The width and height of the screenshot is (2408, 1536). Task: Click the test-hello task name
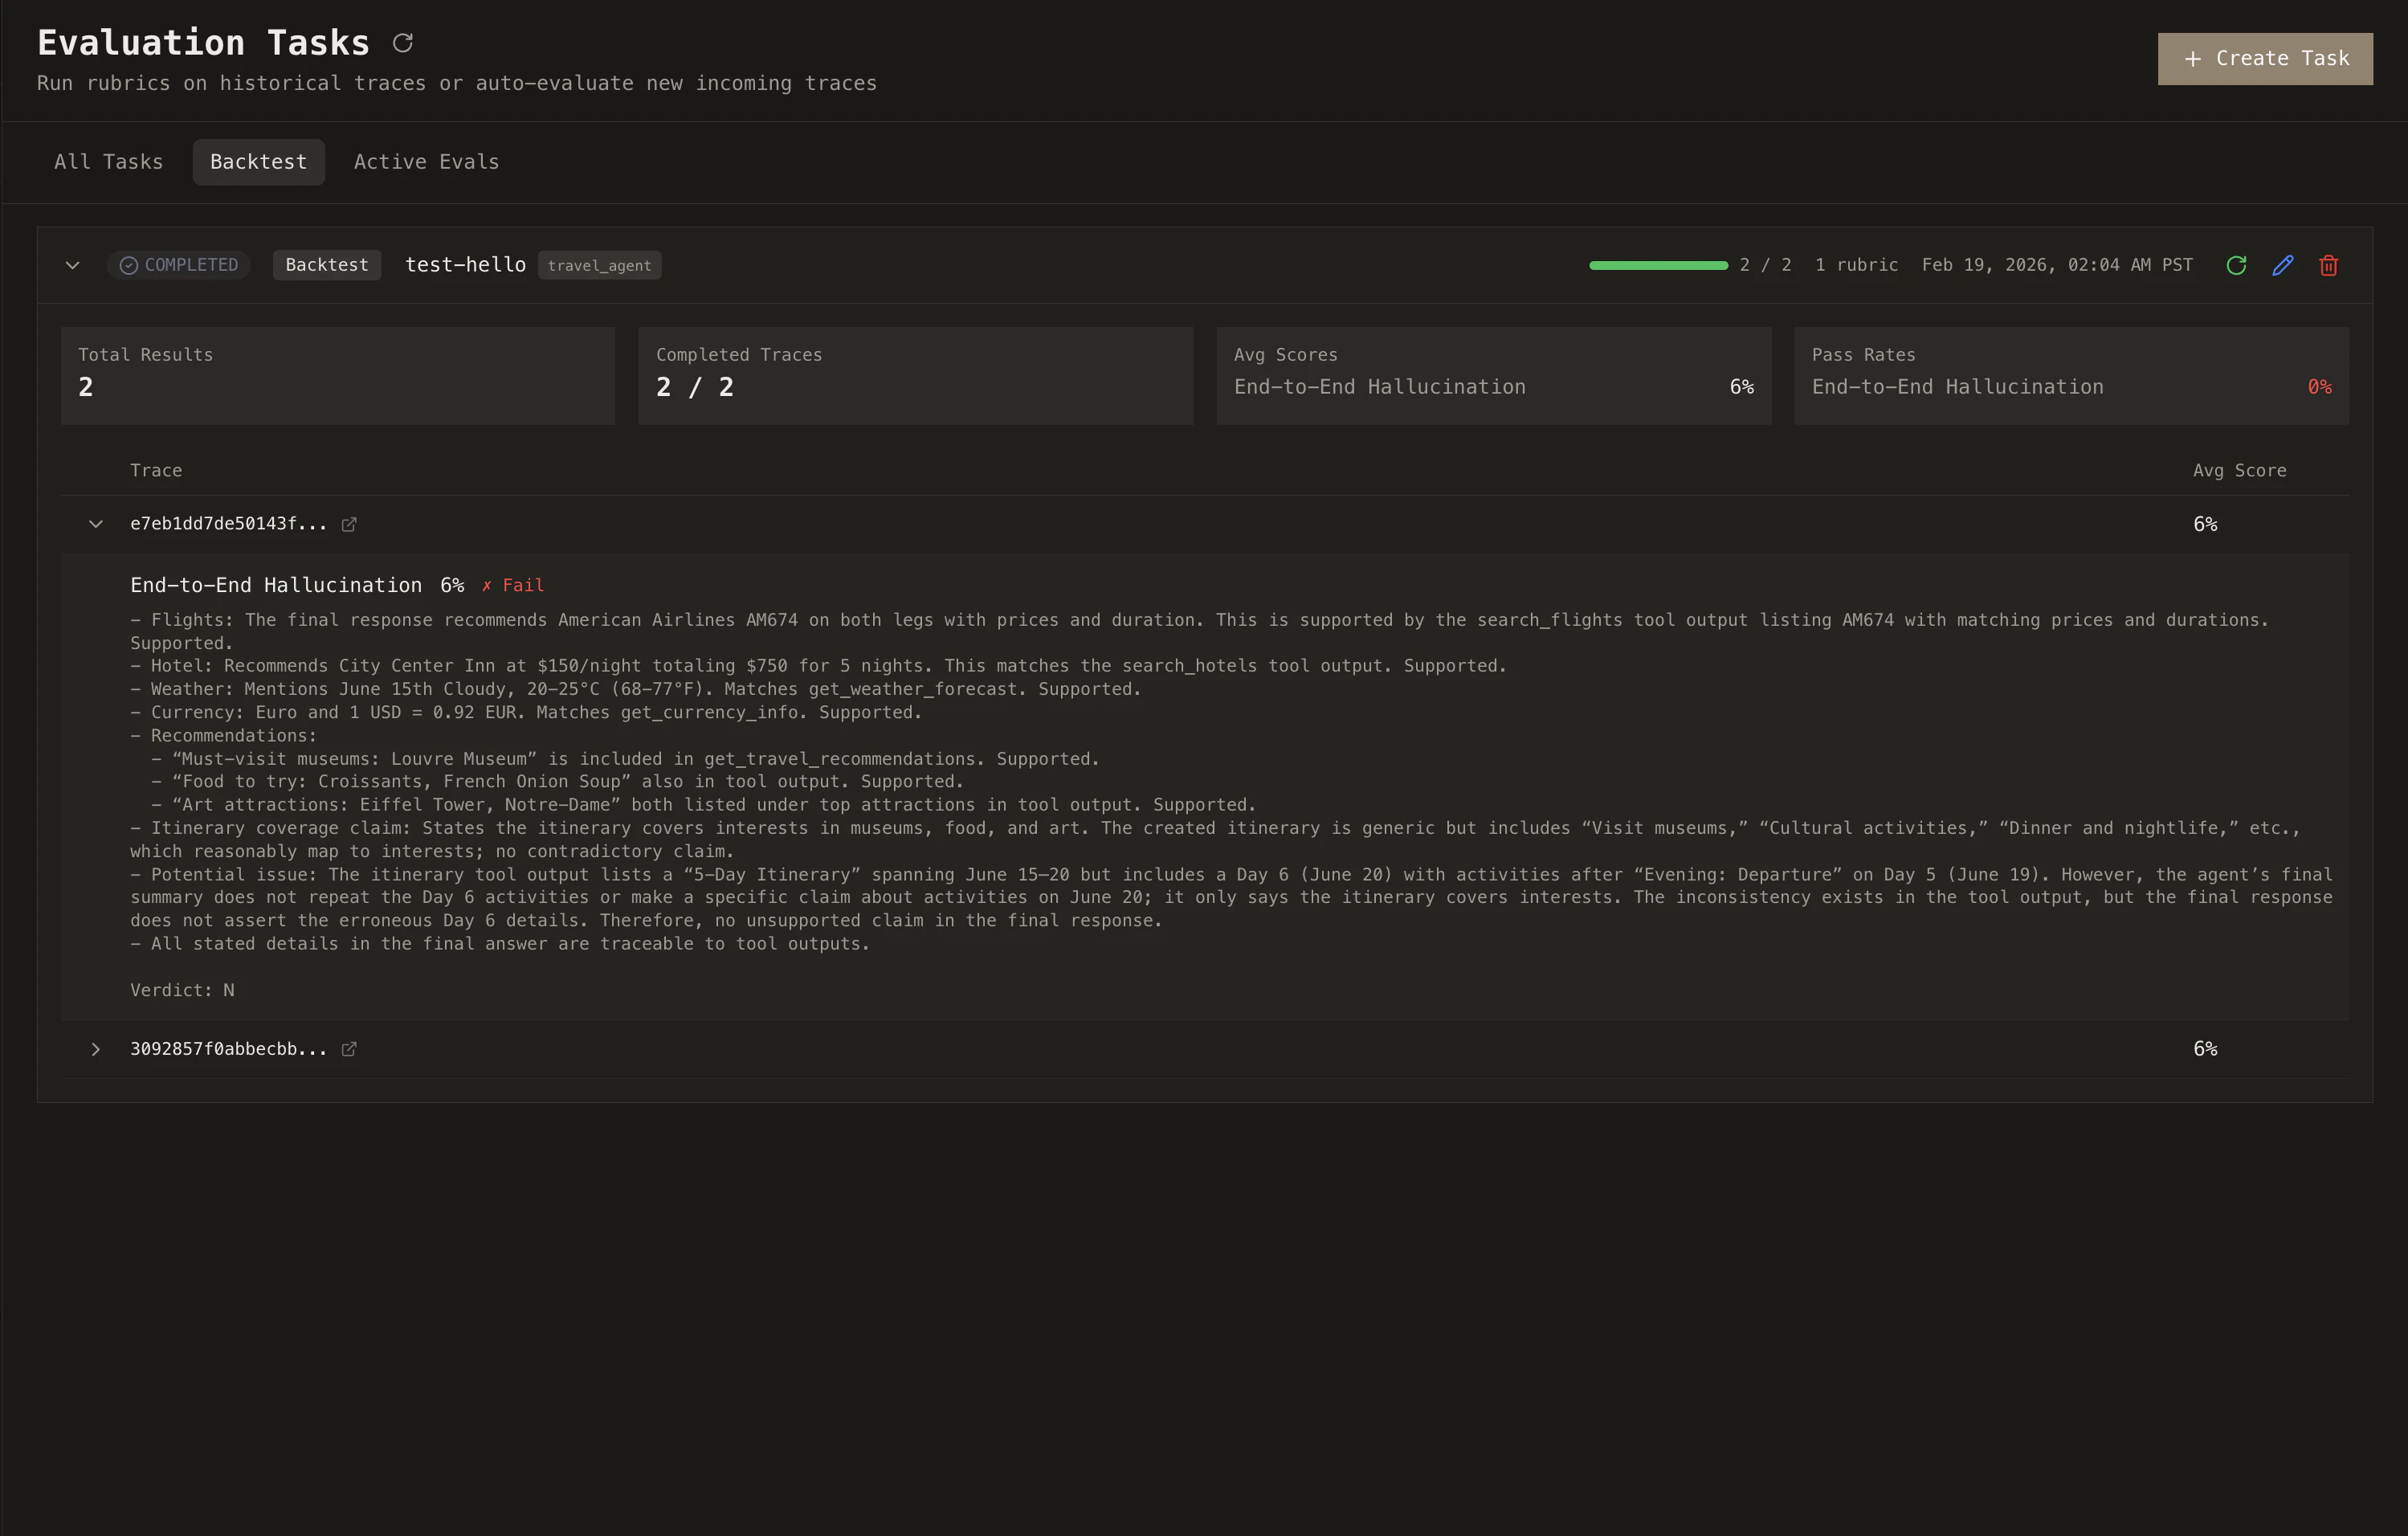point(465,265)
